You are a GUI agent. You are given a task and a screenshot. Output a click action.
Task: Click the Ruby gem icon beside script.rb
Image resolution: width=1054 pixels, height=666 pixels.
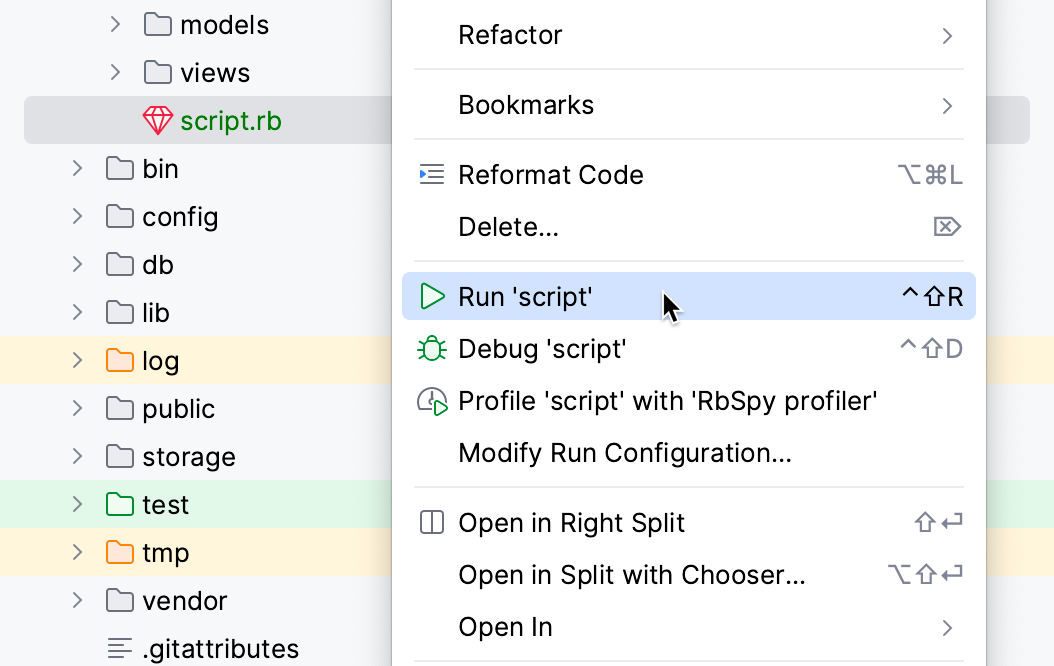[157, 120]
